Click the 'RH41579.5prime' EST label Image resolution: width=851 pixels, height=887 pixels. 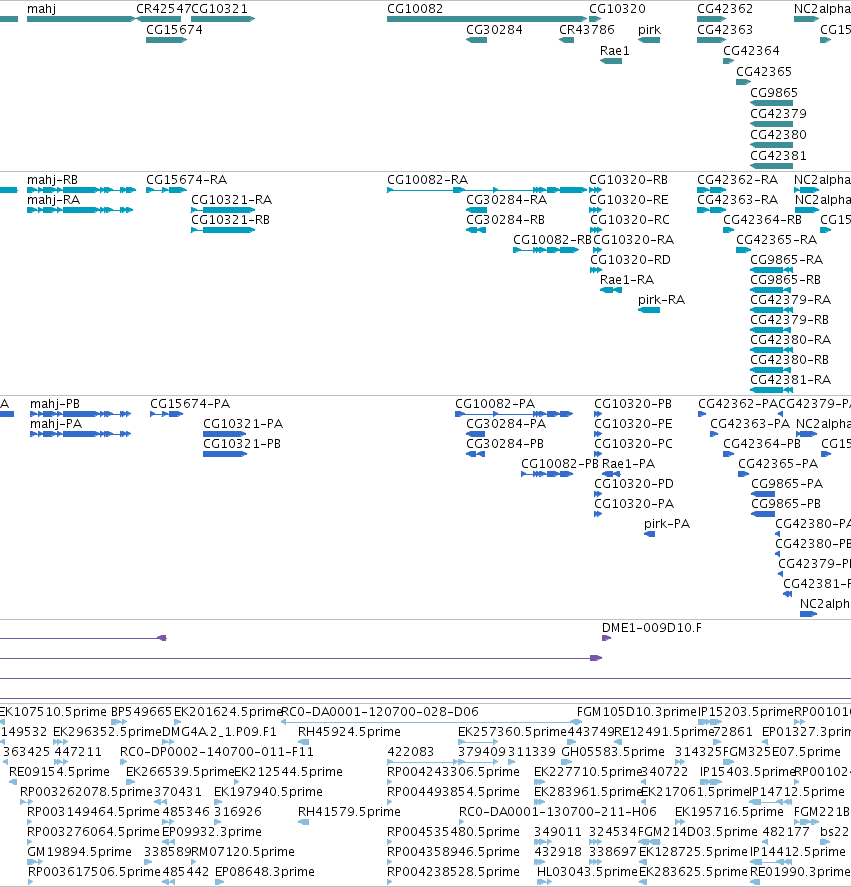[349, 811]
